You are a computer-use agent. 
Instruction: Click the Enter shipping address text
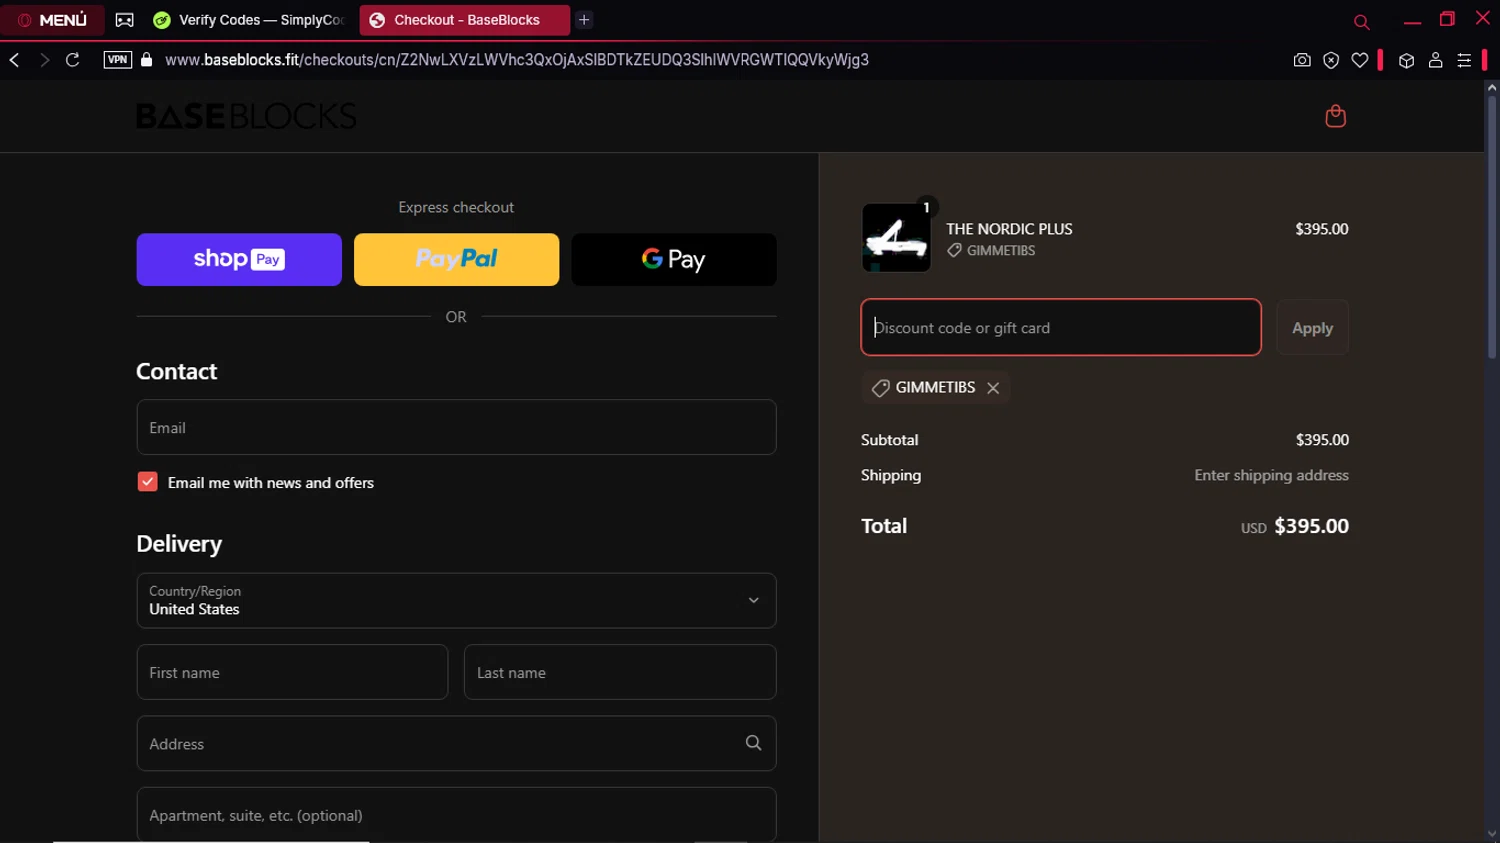pyautogui.click(x=1271, y=475)
